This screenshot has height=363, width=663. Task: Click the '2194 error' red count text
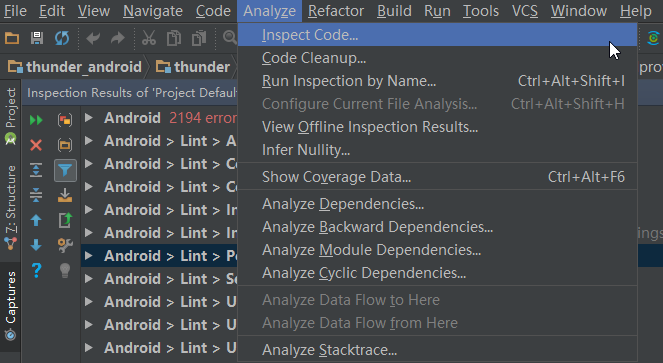point(203,118)
